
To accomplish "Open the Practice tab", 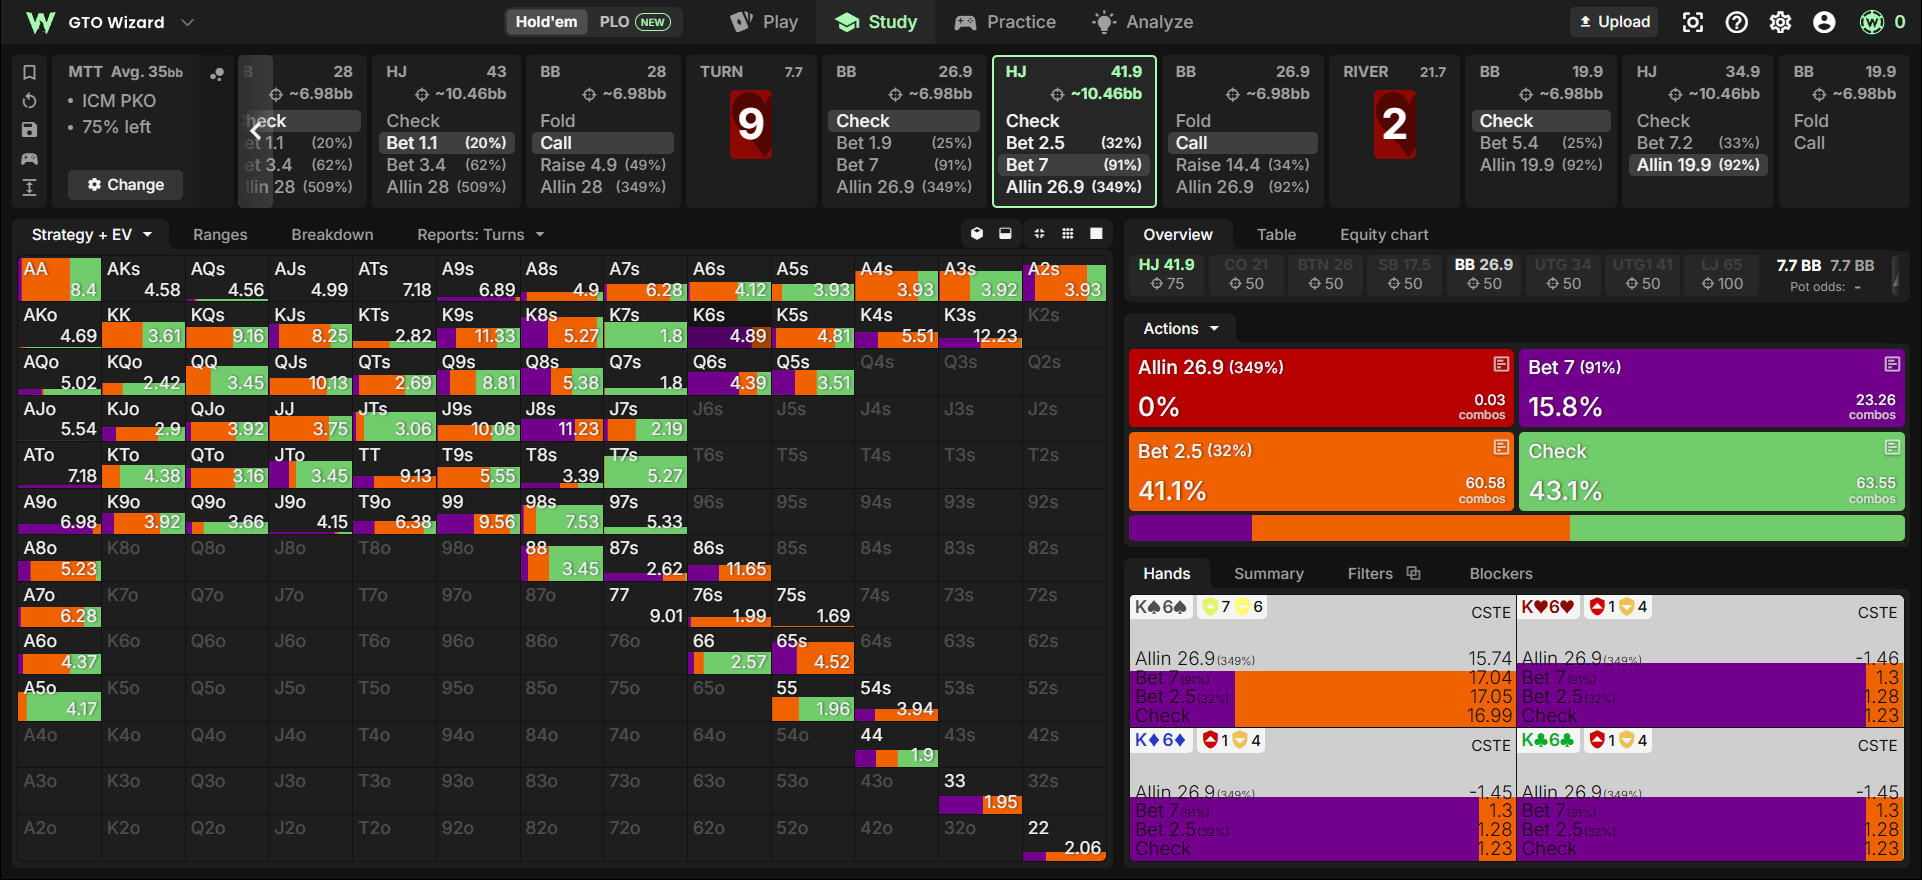I will 1005,22.
